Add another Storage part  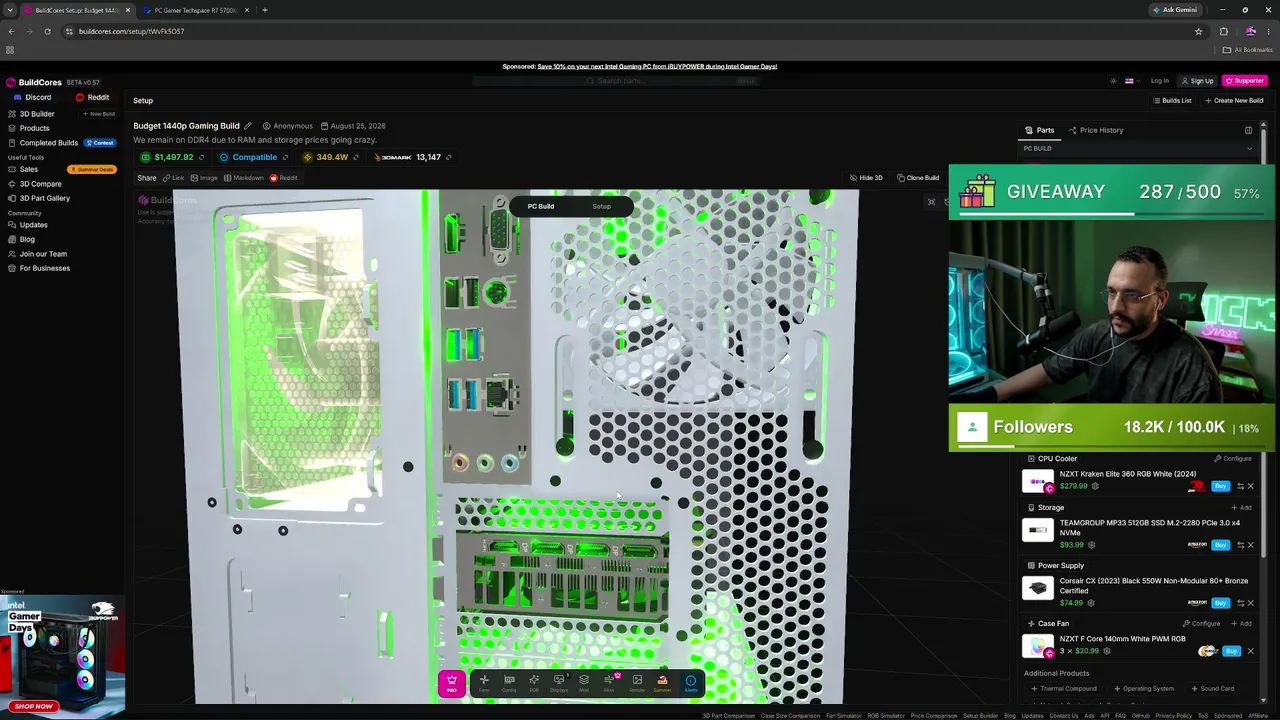[x=1241, y=508]
